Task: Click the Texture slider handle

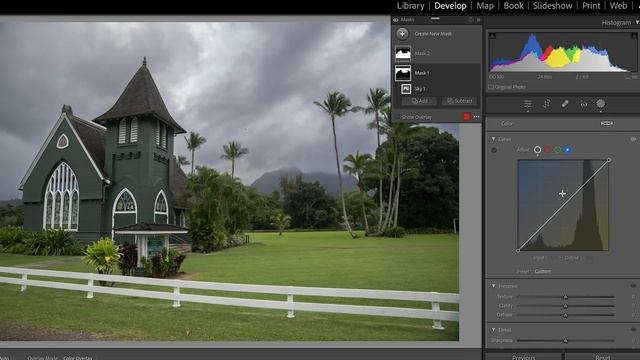Action: 565,297
